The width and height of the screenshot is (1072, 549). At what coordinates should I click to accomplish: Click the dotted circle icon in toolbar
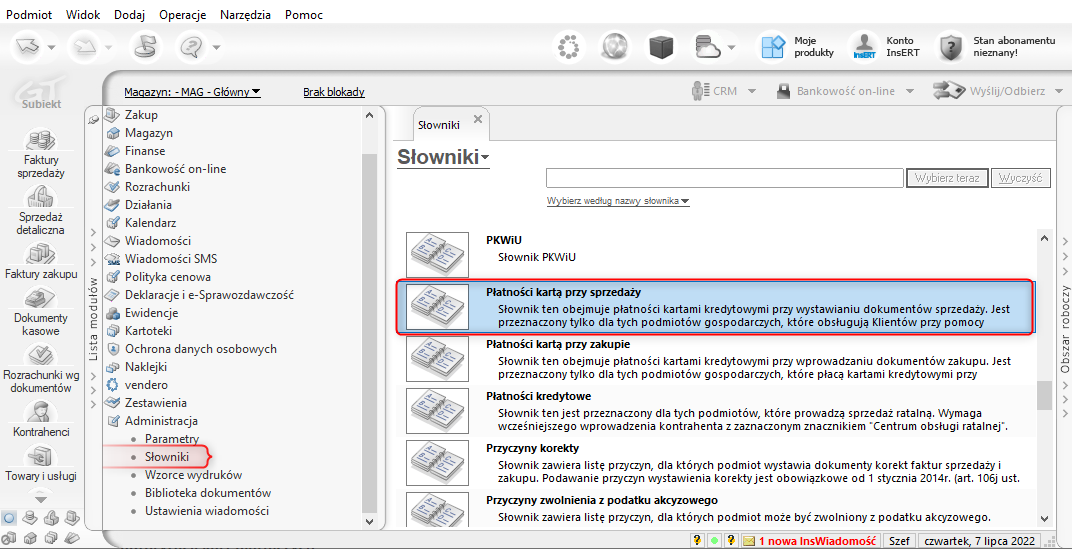[568, 46]
